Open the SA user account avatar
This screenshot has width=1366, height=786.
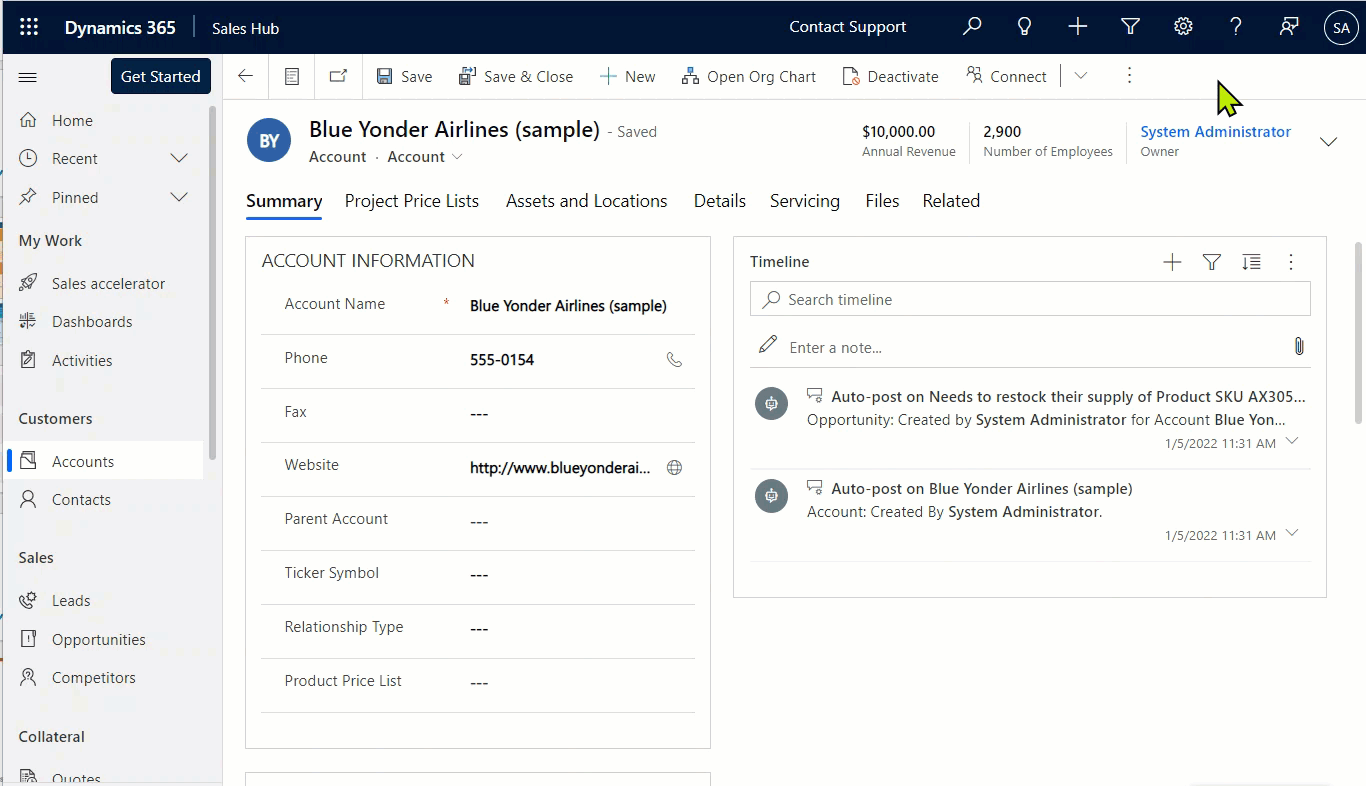click(x=1341, y=28)
